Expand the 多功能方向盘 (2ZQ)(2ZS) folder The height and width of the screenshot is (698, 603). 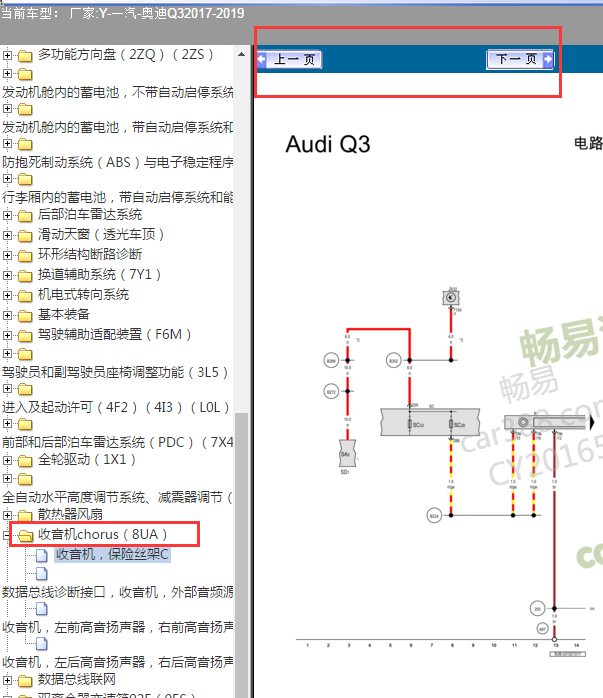(7, 56)
